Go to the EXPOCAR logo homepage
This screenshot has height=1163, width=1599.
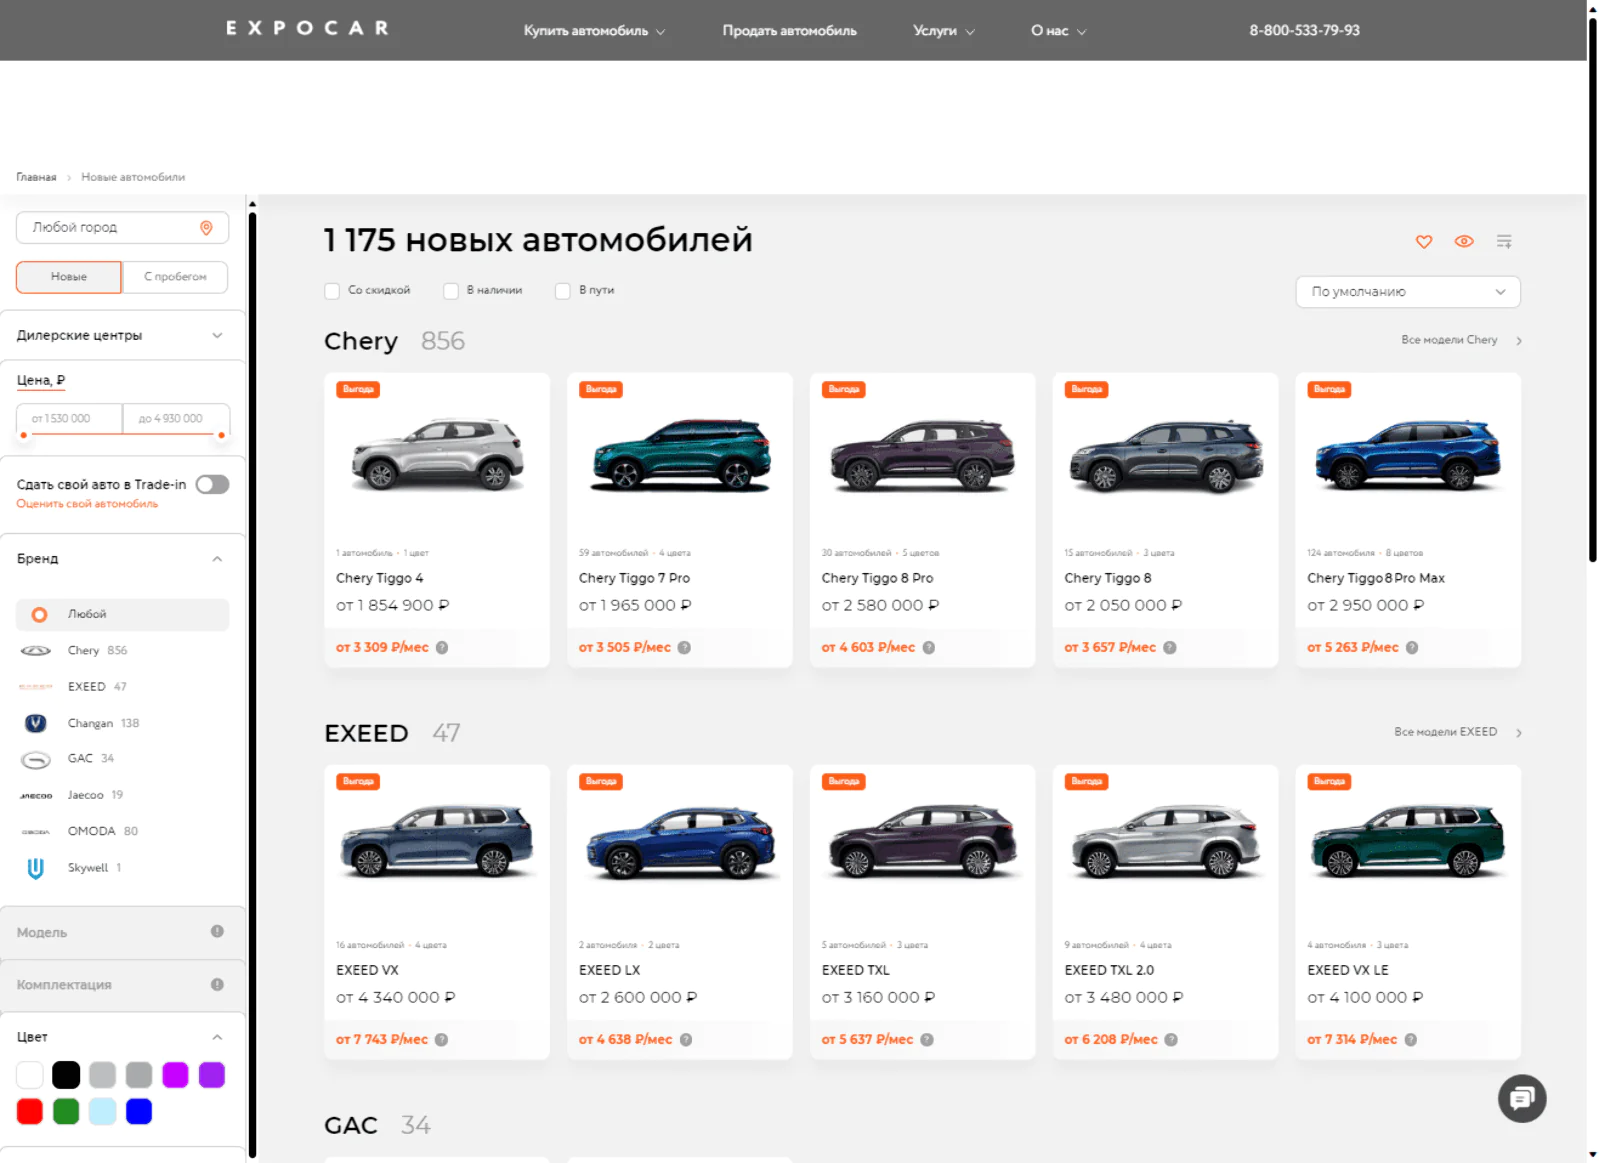point(307,28)
